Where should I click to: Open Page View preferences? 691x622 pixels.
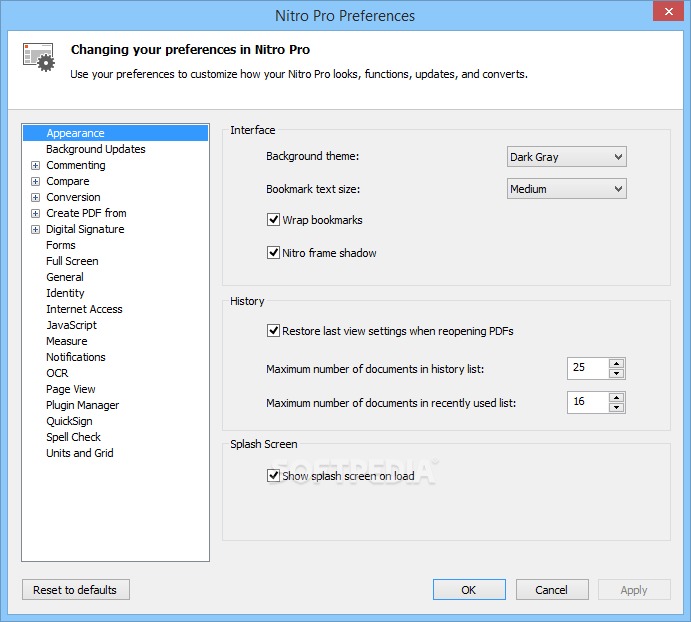71,389
